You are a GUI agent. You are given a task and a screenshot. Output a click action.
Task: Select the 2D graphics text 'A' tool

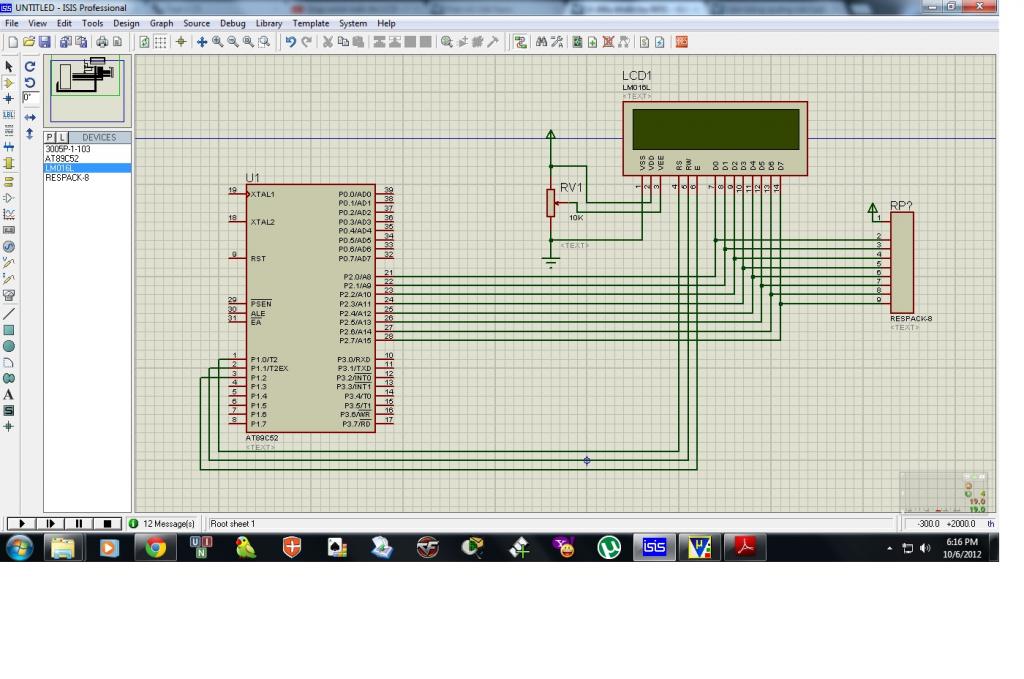(9, 394)
